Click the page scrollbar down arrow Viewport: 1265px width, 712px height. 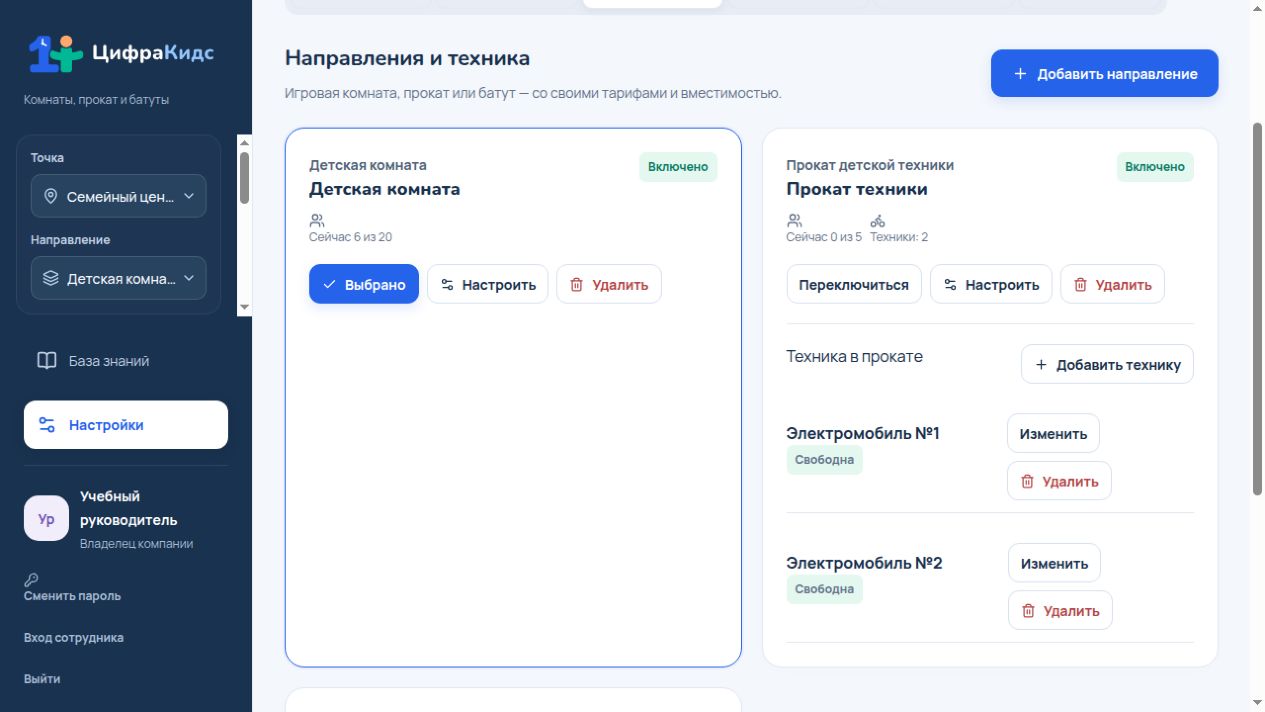(x=1257, y=703)
